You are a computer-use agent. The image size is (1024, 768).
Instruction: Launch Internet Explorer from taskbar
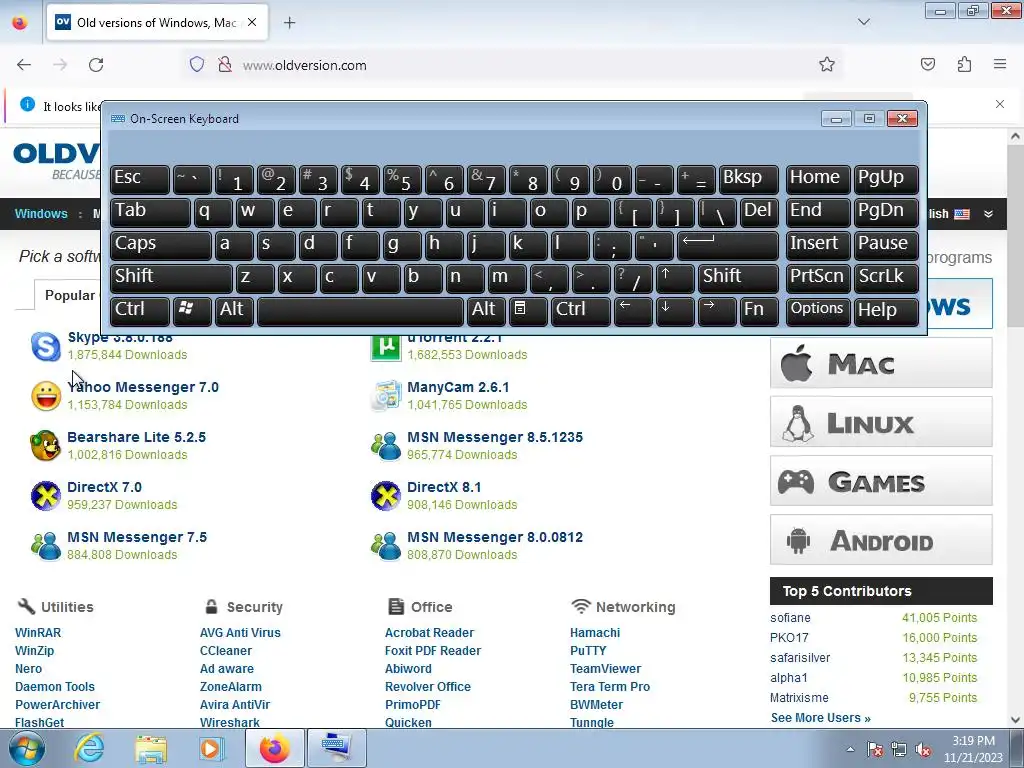[89, 748]
